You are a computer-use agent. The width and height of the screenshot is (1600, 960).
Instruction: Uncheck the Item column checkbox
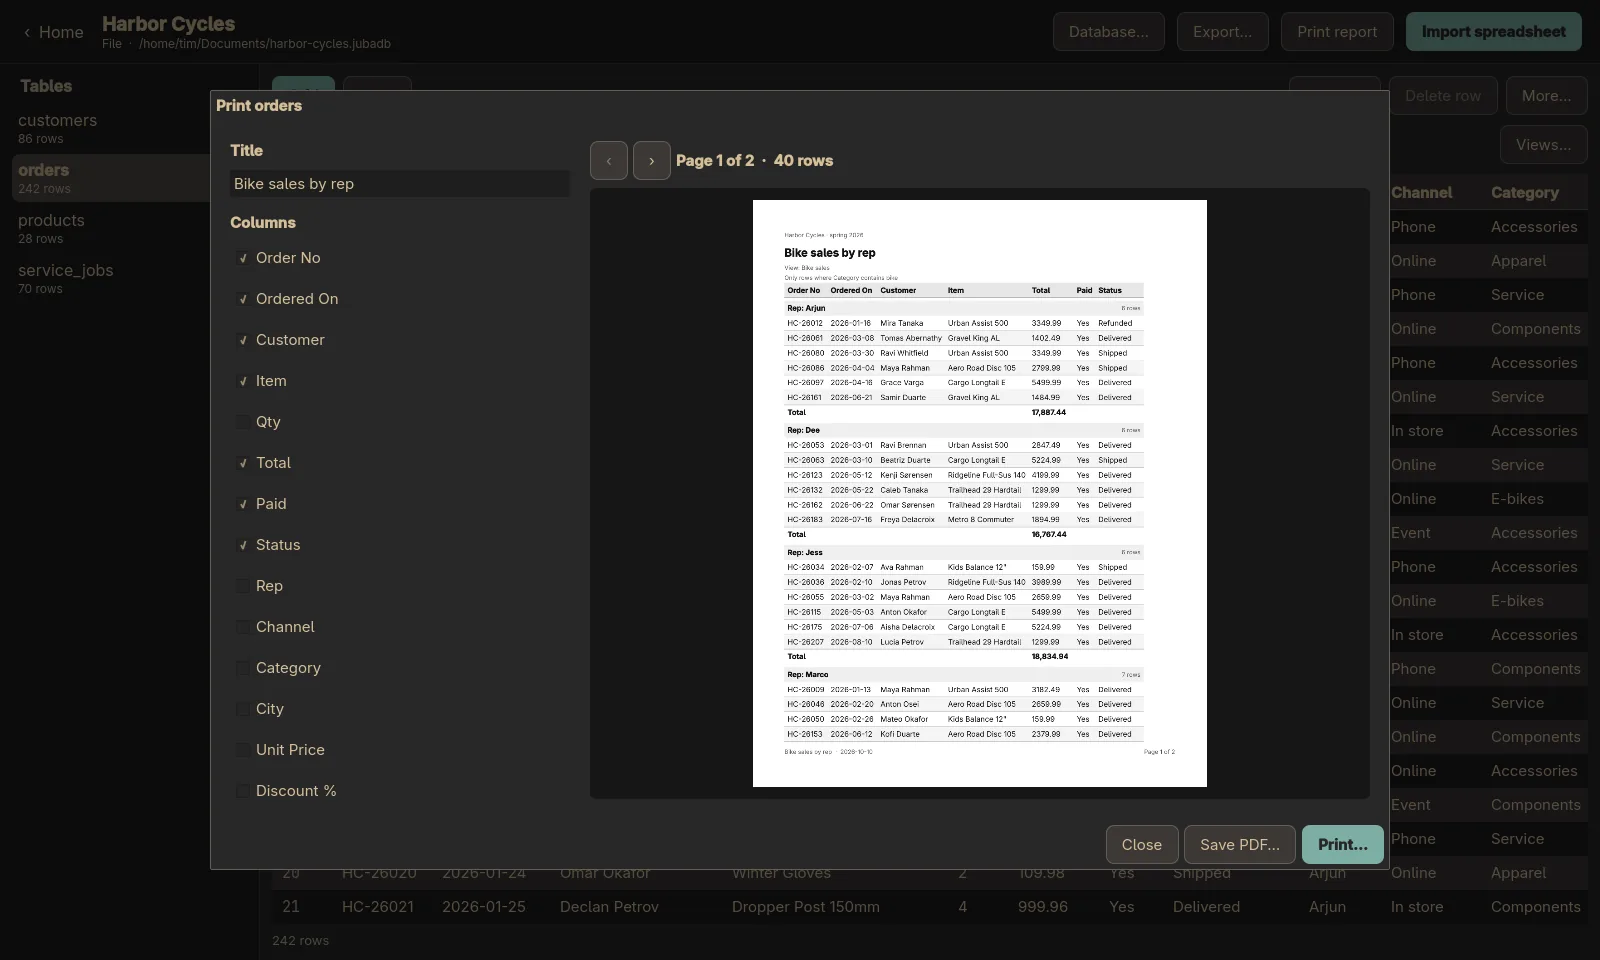[243, 381]
